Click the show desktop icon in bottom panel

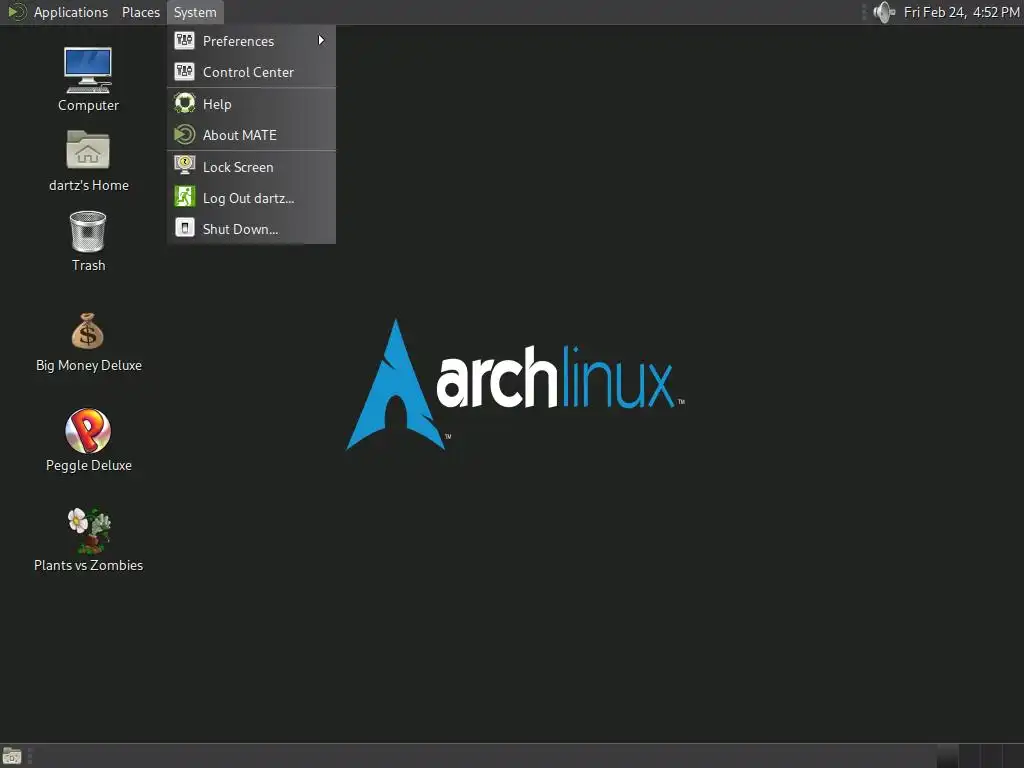[x=12, y=756]
